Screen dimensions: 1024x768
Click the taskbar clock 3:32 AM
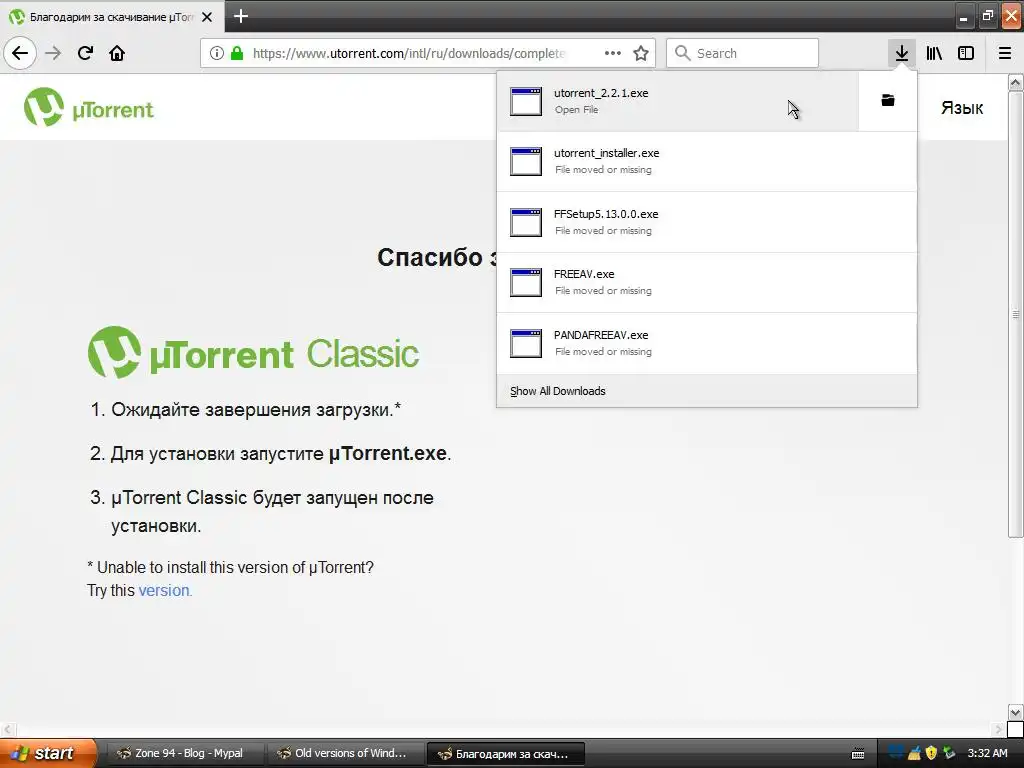(987, 753)
